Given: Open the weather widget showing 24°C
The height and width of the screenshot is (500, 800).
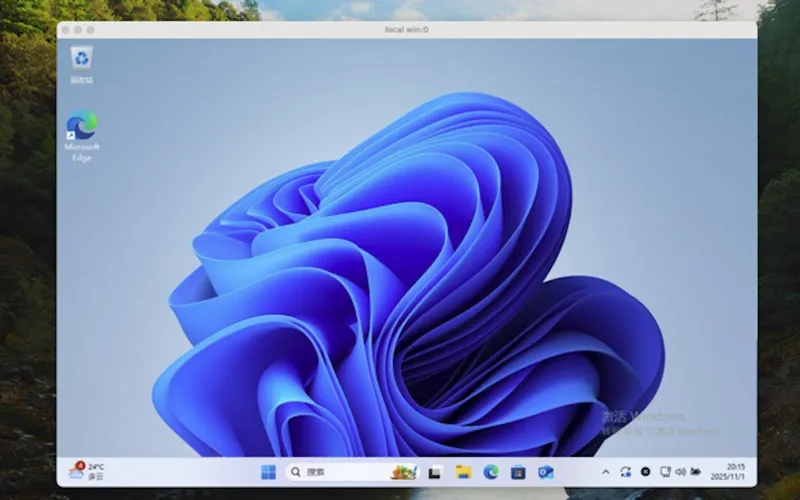Looking at the screenshot, I should (86, 471).
